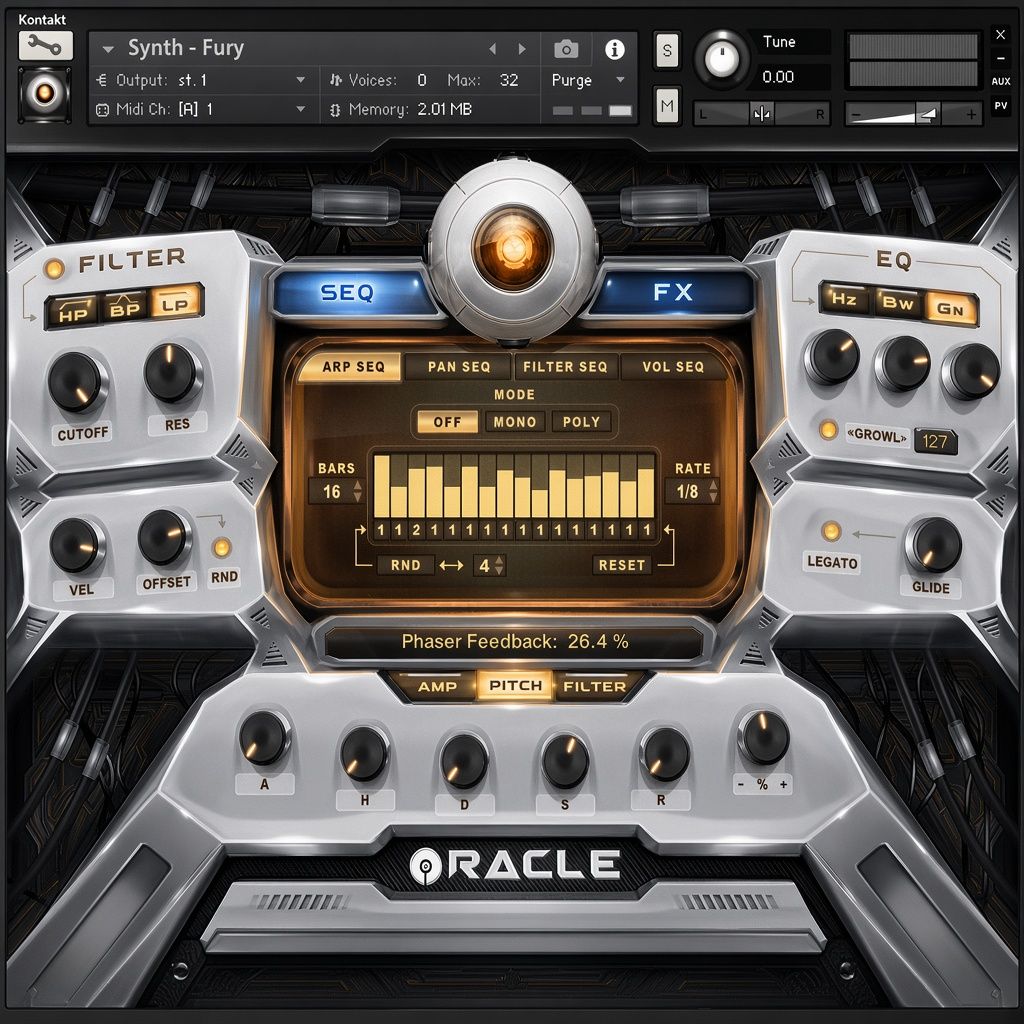1024x1024 pixels.
Task: Select the LP low-pass filter icon
Action: 175,302
